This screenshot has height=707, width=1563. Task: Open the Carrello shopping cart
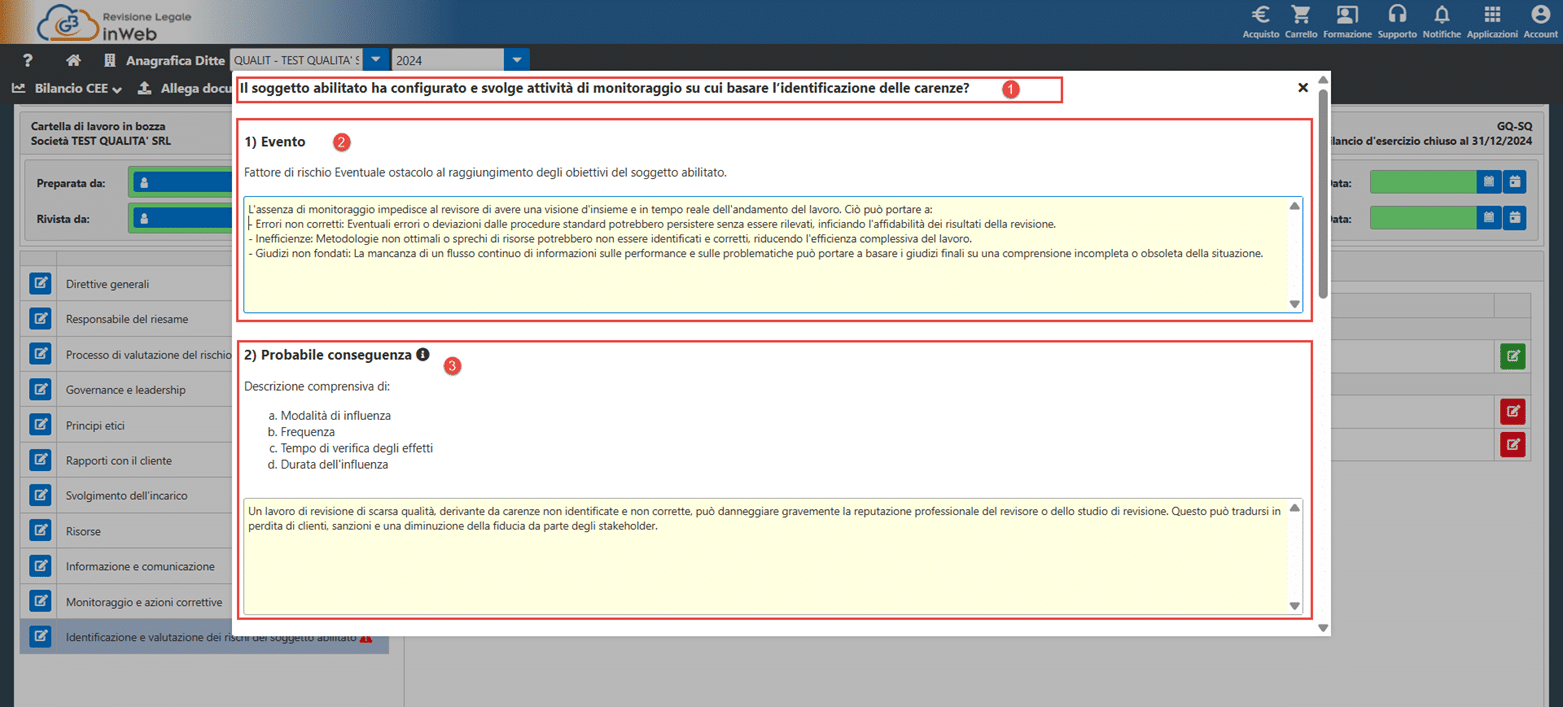(1300, 15)
